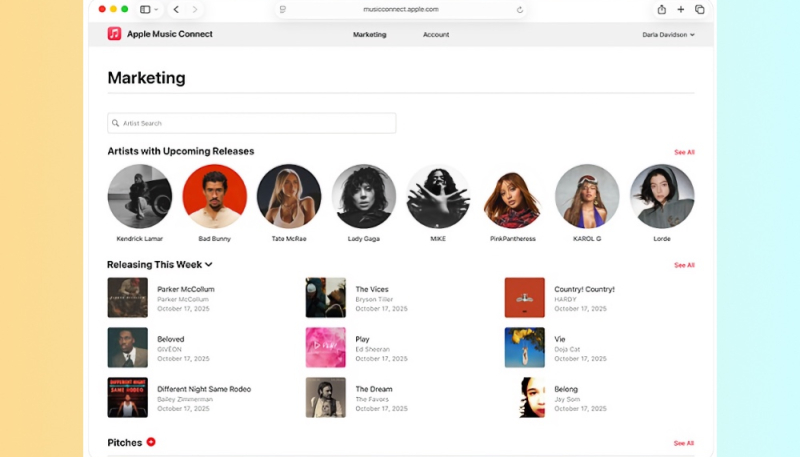Viewport: 800px width, 457px height.
Task: Click the "Jay Som" artist name
Action: (567, 399)
